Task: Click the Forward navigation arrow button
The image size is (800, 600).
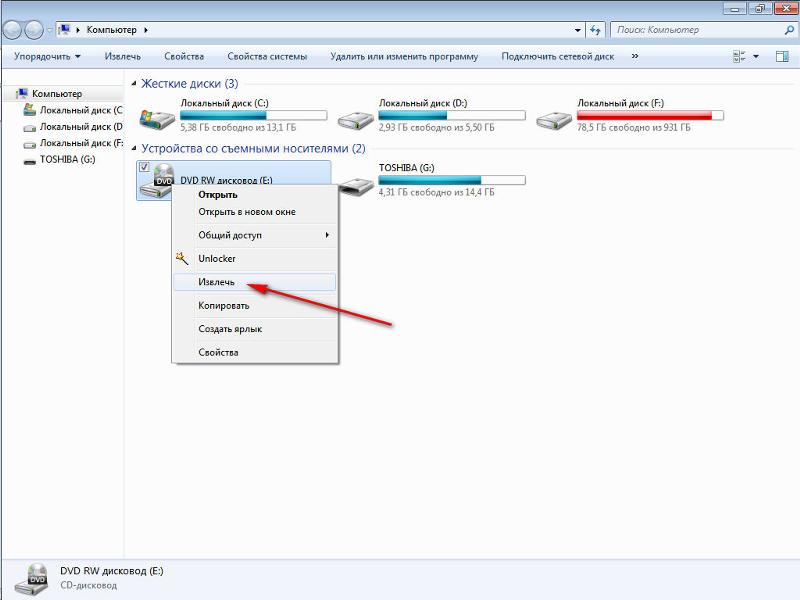Action: (x=34, y=30)
